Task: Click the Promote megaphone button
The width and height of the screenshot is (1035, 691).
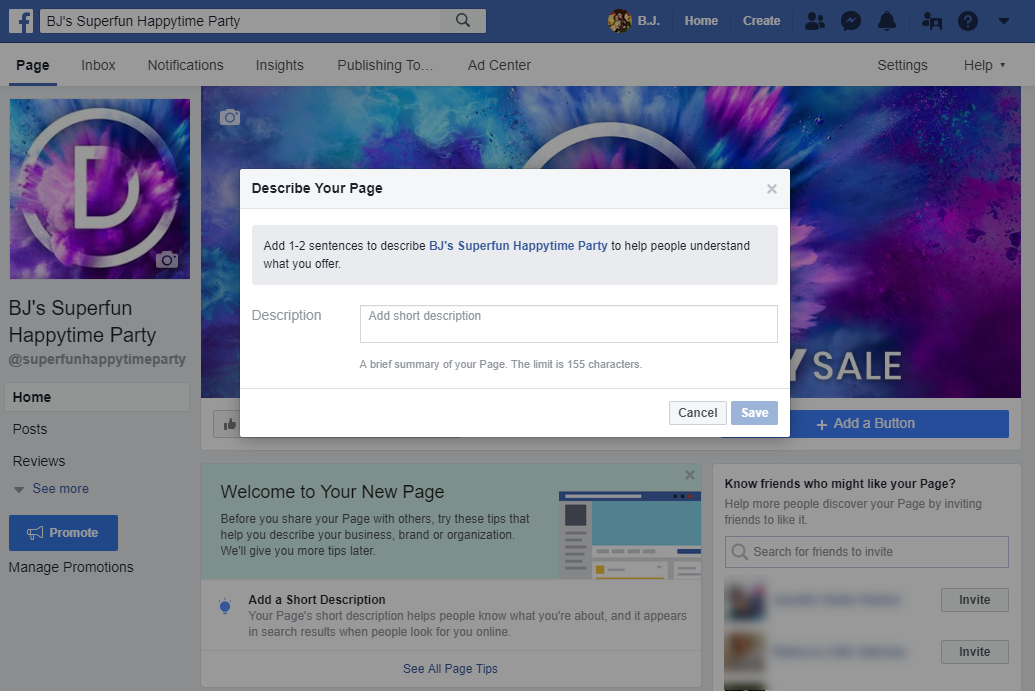Action: point(63,532)
